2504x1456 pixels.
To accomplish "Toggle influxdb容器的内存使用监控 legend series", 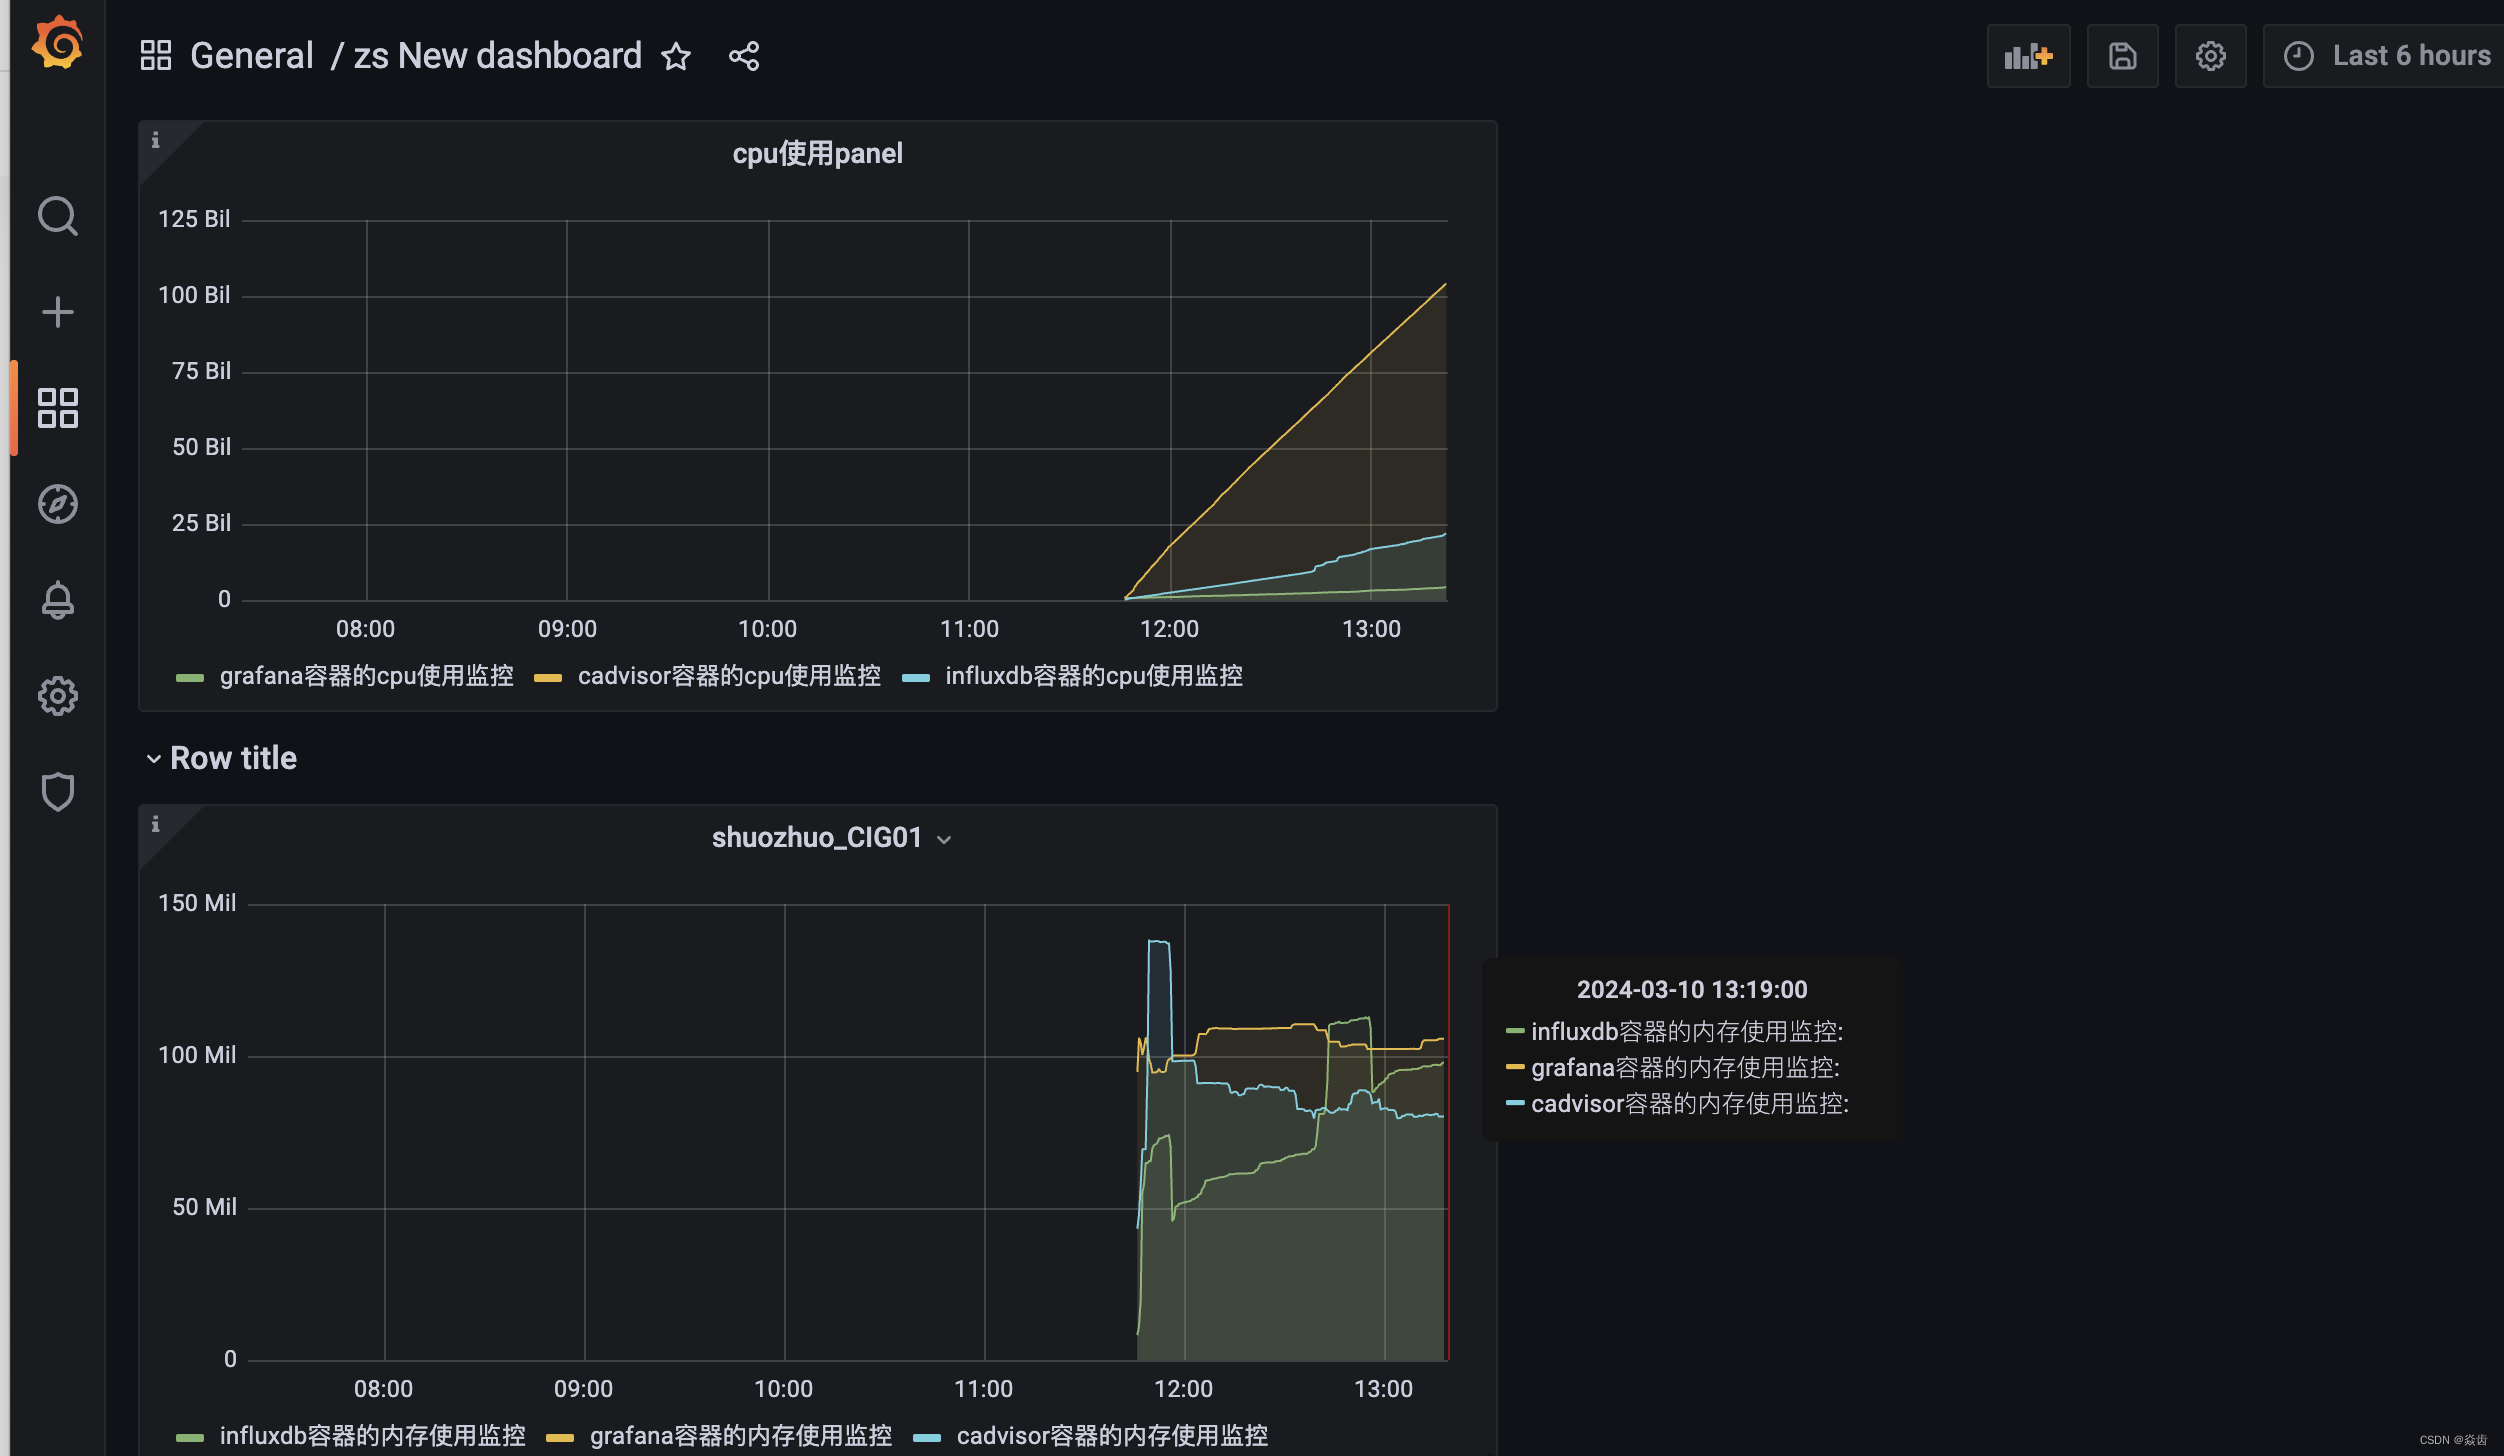I will (372, 1435).
